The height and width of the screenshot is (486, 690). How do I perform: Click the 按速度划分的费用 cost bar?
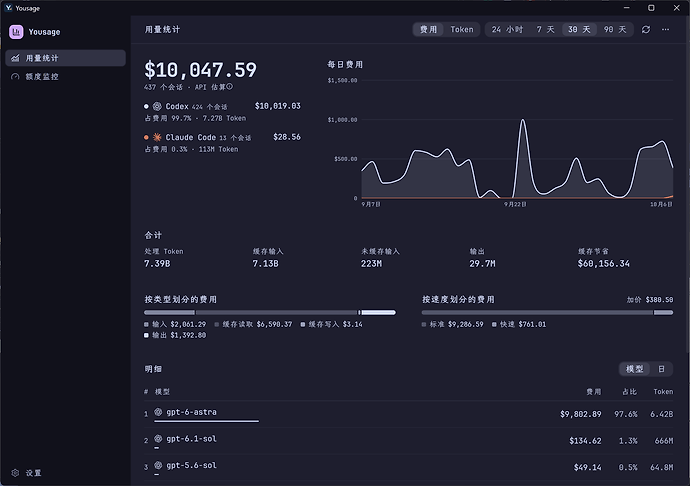click(547, 313)
